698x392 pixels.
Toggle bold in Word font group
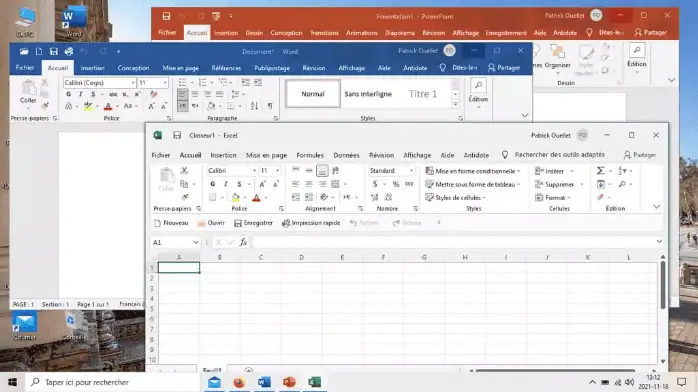point(68,94)
